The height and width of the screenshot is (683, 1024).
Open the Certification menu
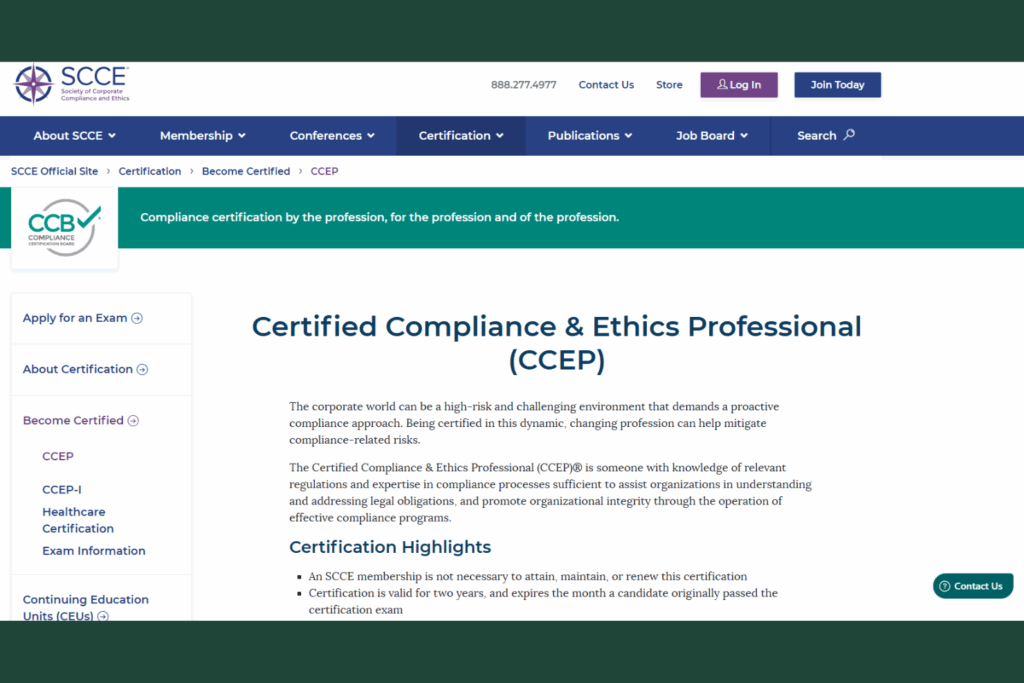(461, 136)
